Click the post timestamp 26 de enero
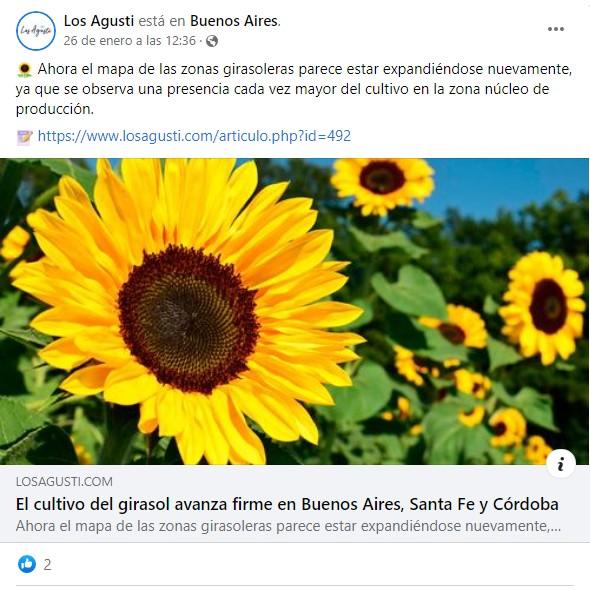The width and height of the screenshot is (590, 590). point(129,41)
